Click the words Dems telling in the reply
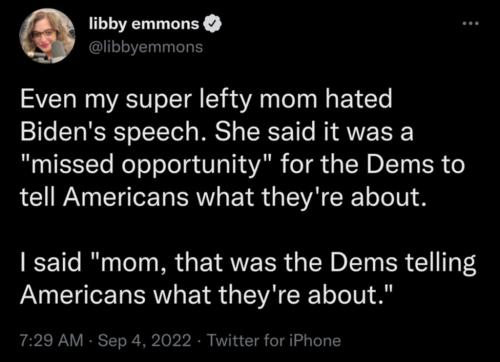 tap(403, 263)
